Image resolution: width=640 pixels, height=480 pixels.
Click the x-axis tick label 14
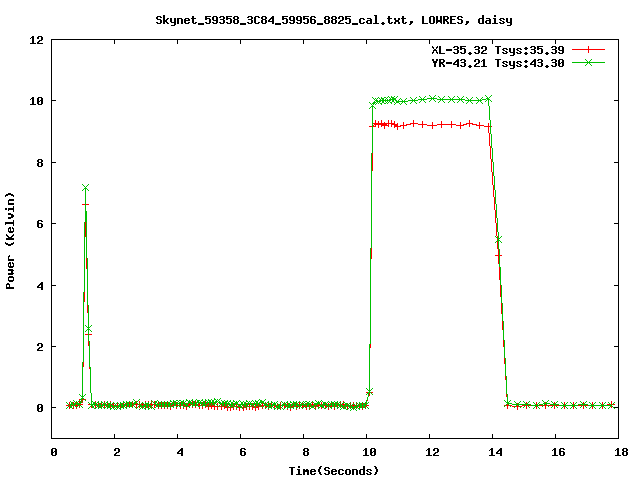tap(495, 452)
